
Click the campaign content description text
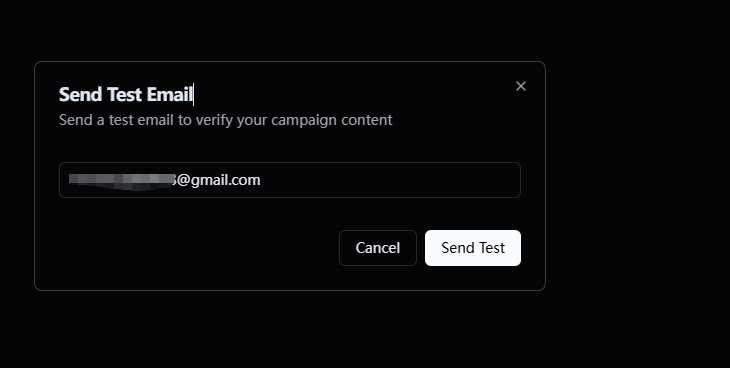225,120
